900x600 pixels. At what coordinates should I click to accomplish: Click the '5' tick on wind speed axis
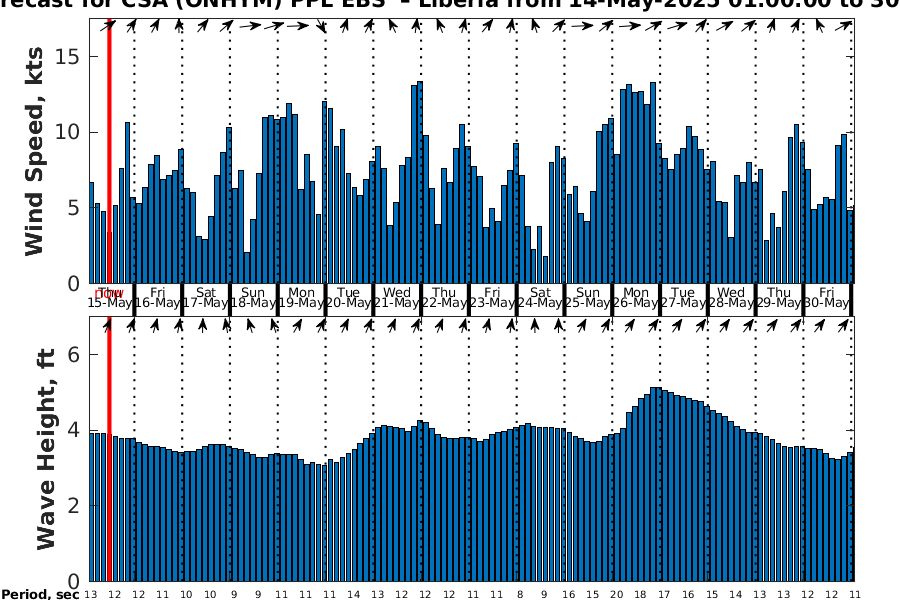tap(73, 208)
